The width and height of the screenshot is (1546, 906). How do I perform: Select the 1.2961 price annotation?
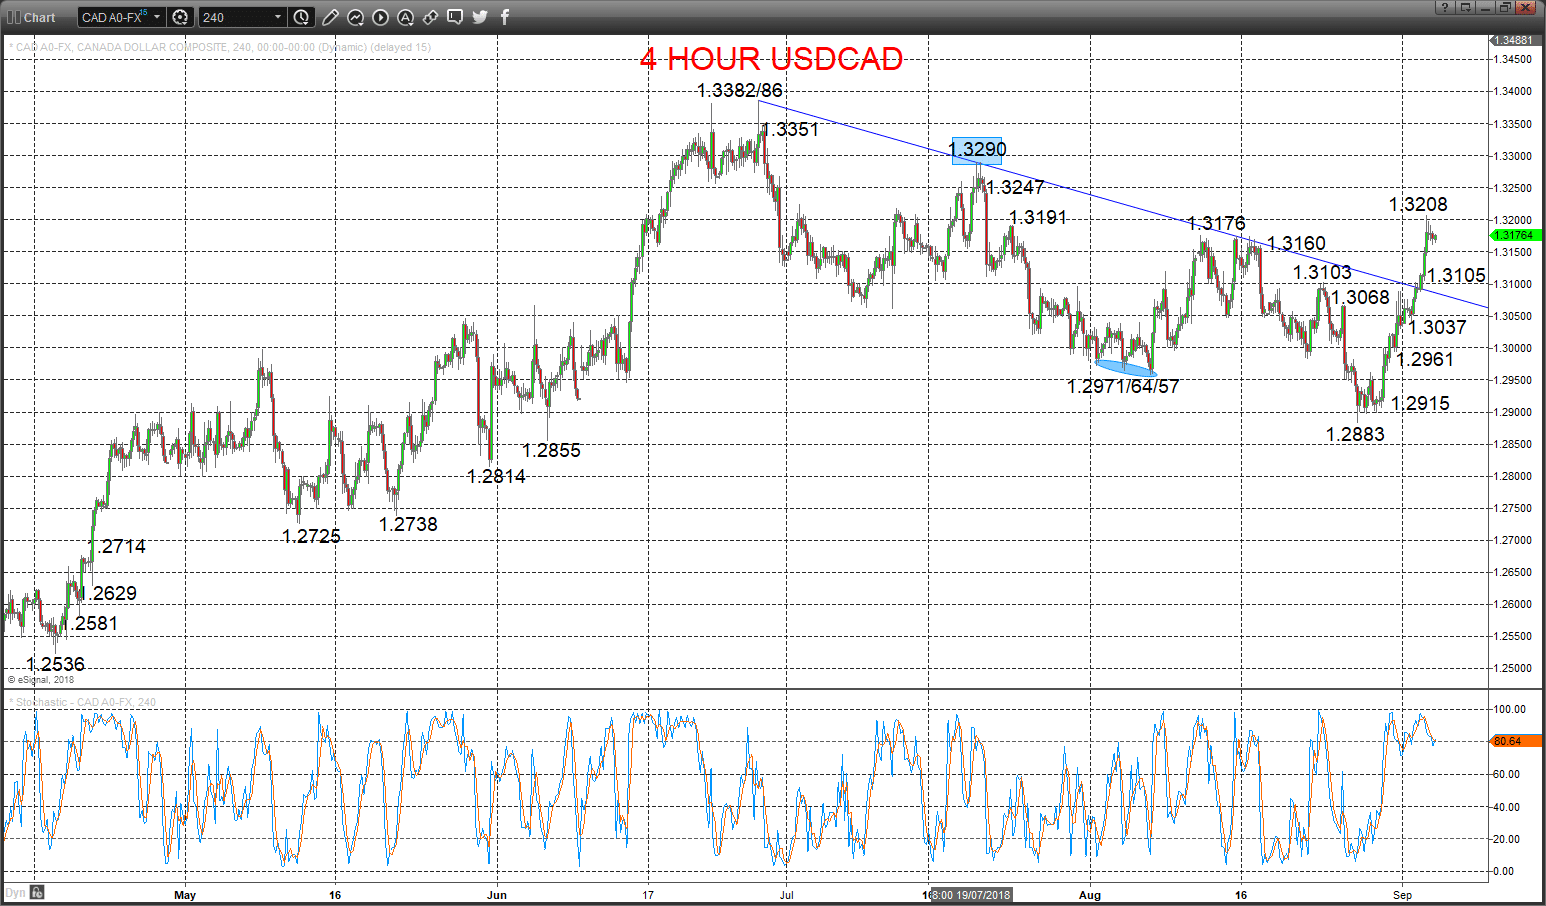click(1425, 359)
